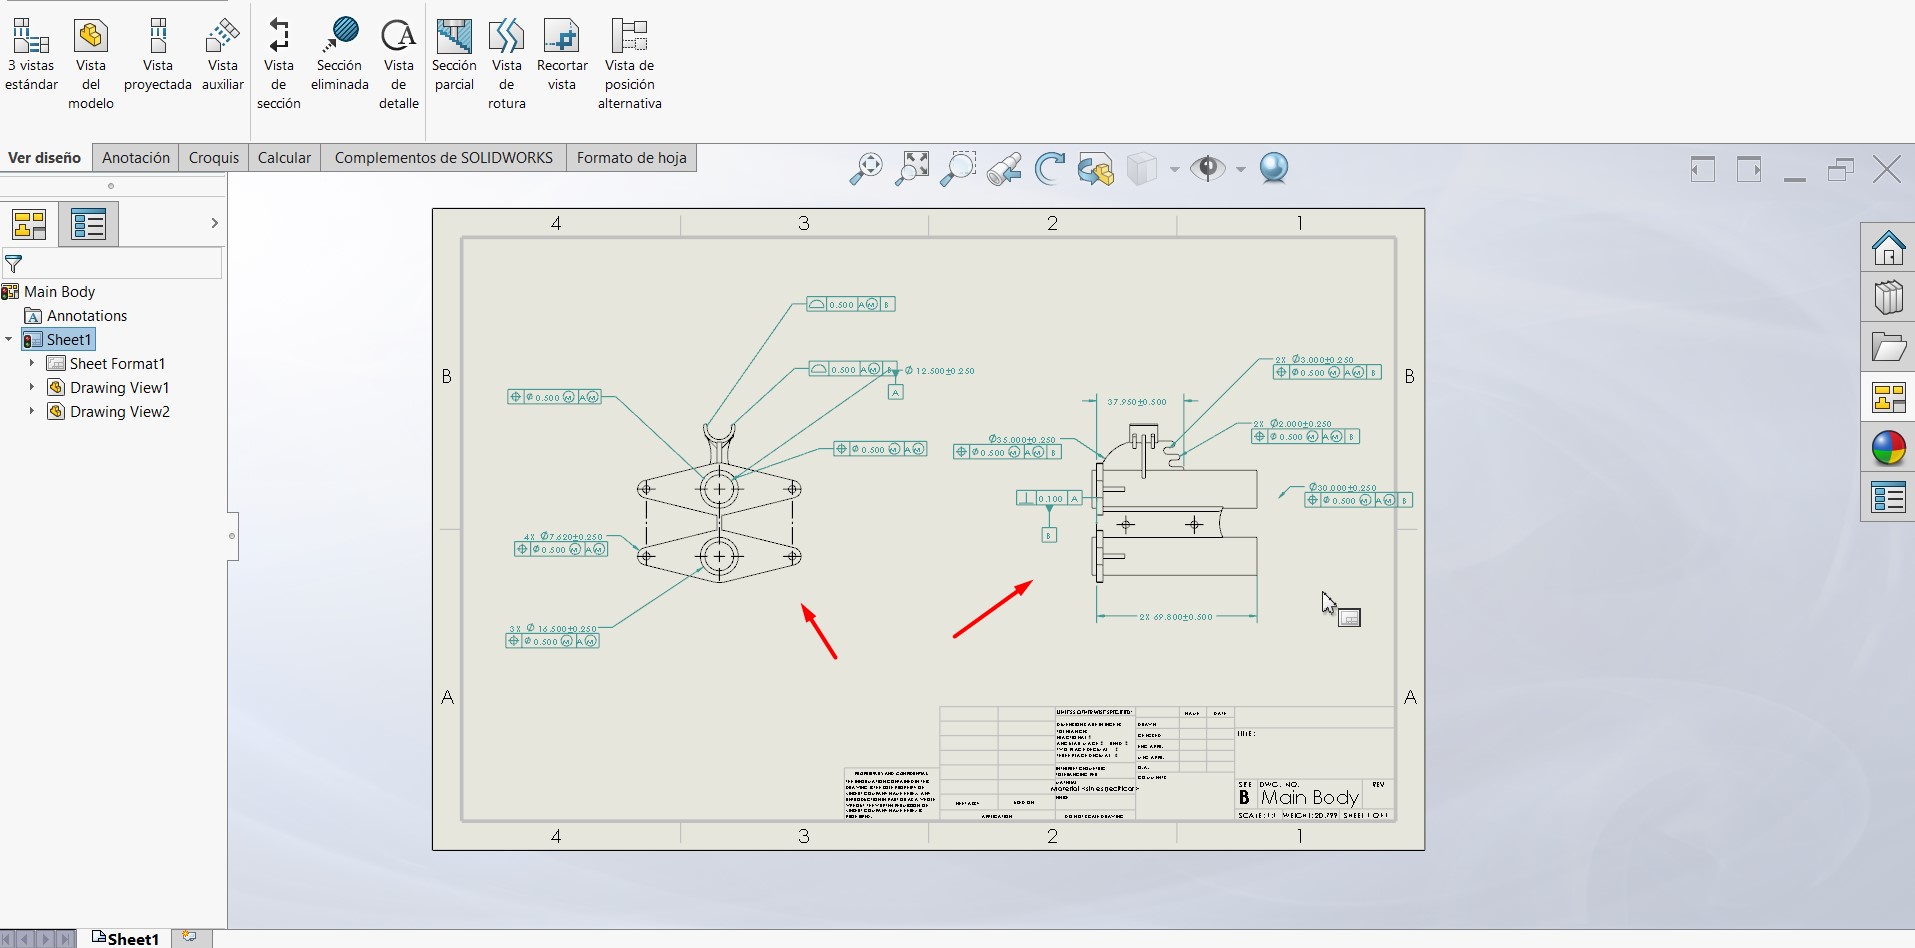Open the SOLIDWORKS Resources home icon
This screenshot has width=1915, height=948.
[x=1888, y=247]
